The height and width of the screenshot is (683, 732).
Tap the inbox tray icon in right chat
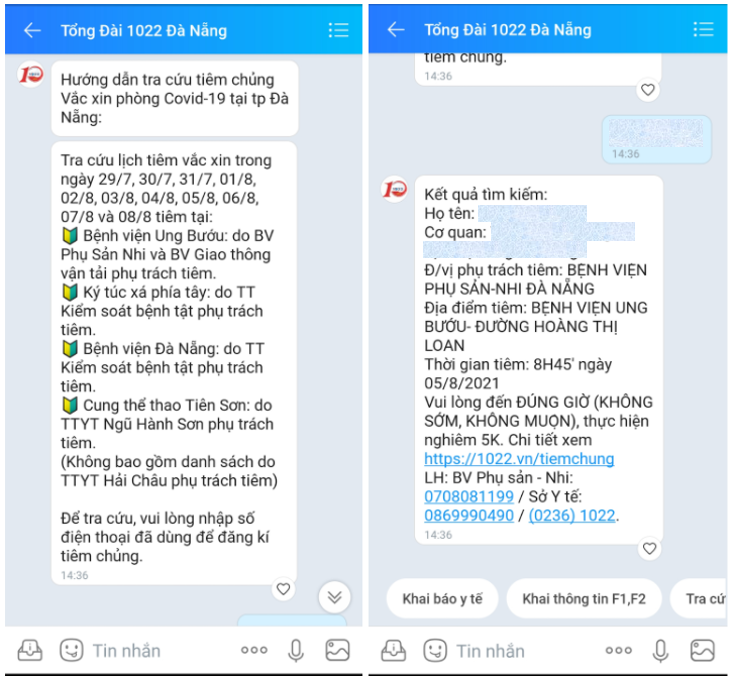[x=394, y=650]
